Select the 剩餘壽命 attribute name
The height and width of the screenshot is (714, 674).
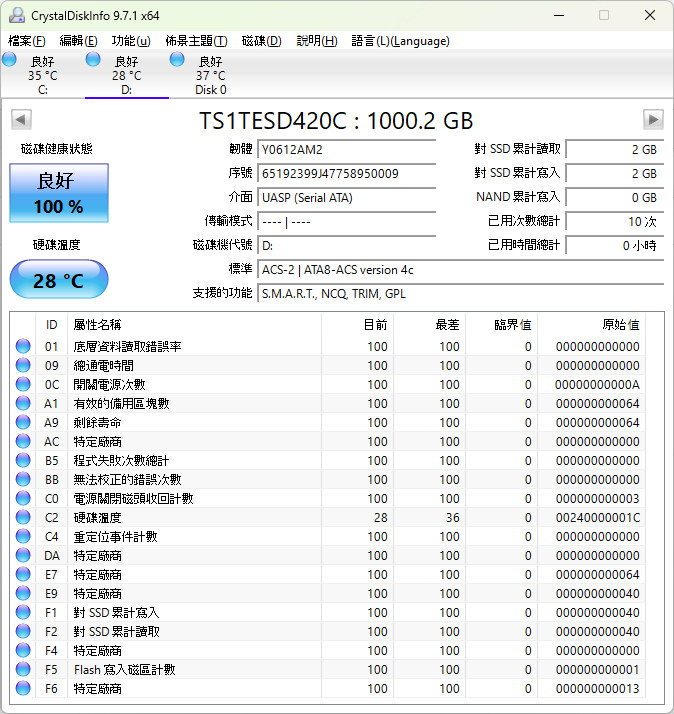tap(97, 423)
